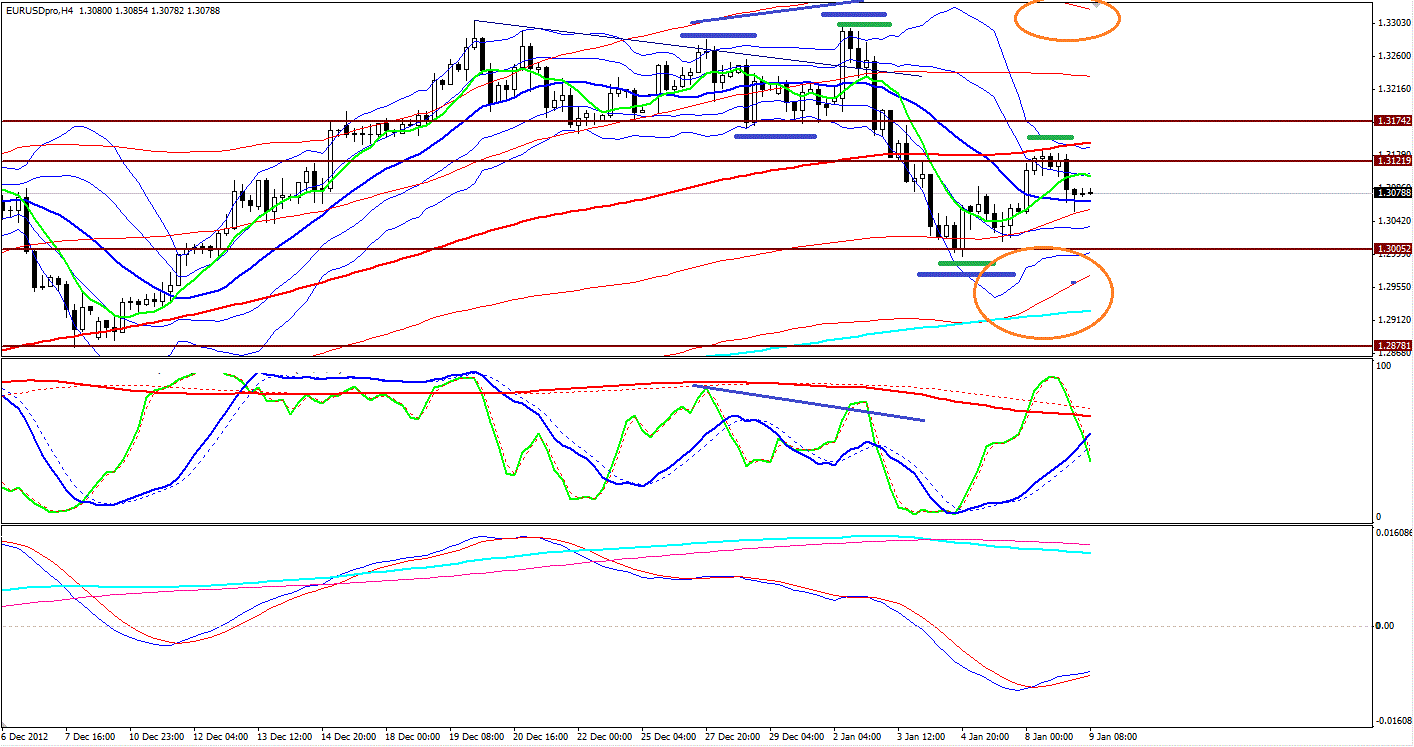Click the 100 level label on oscillator scale
Image resolution: width=1414 pixels, height=747 pixels.
(x=1385, y=368)
